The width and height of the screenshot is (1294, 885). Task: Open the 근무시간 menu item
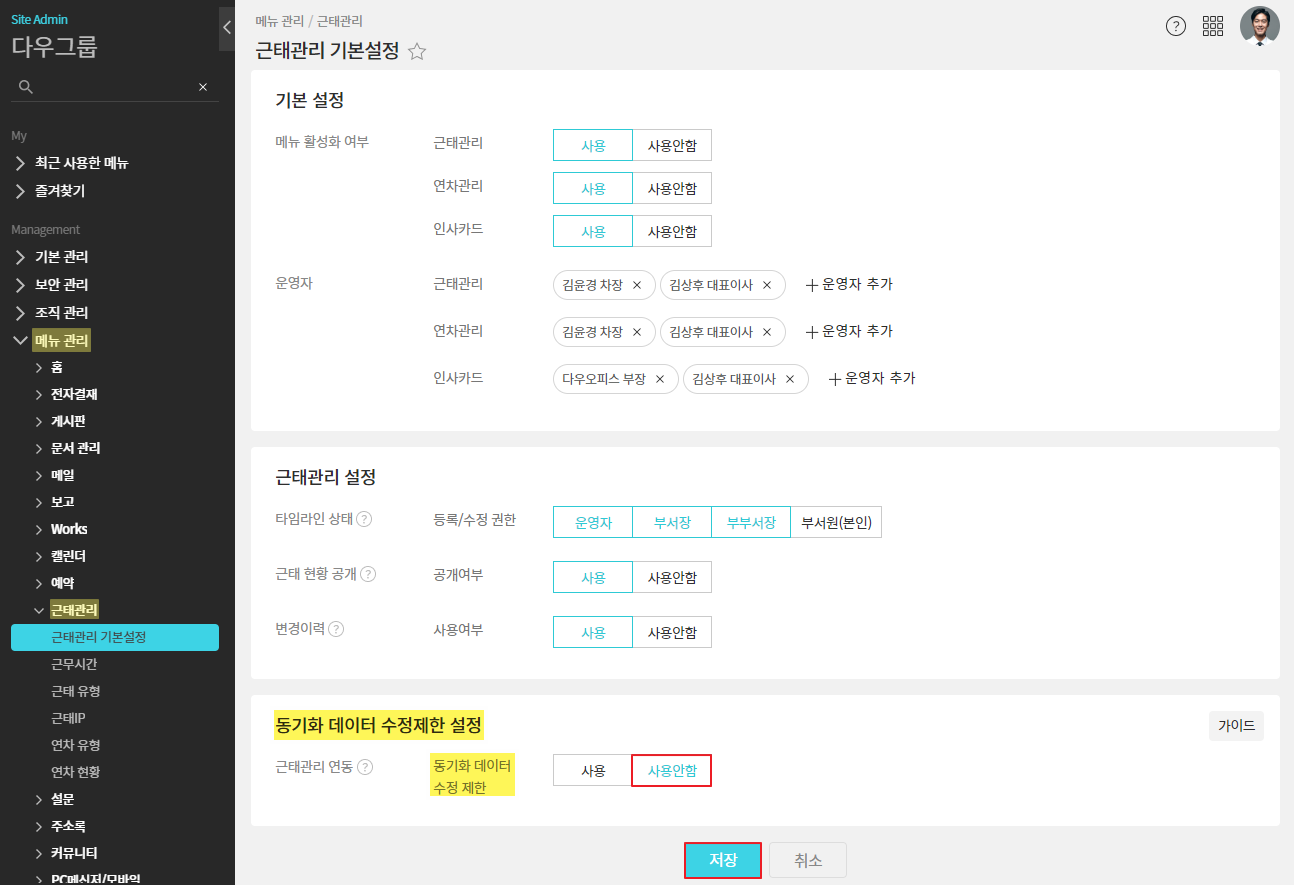tap(74, 664)
